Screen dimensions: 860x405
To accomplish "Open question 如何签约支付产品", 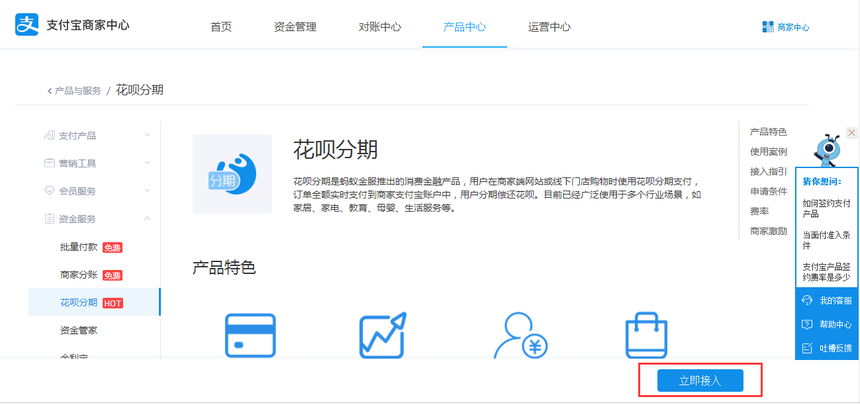I will (827, 209).
